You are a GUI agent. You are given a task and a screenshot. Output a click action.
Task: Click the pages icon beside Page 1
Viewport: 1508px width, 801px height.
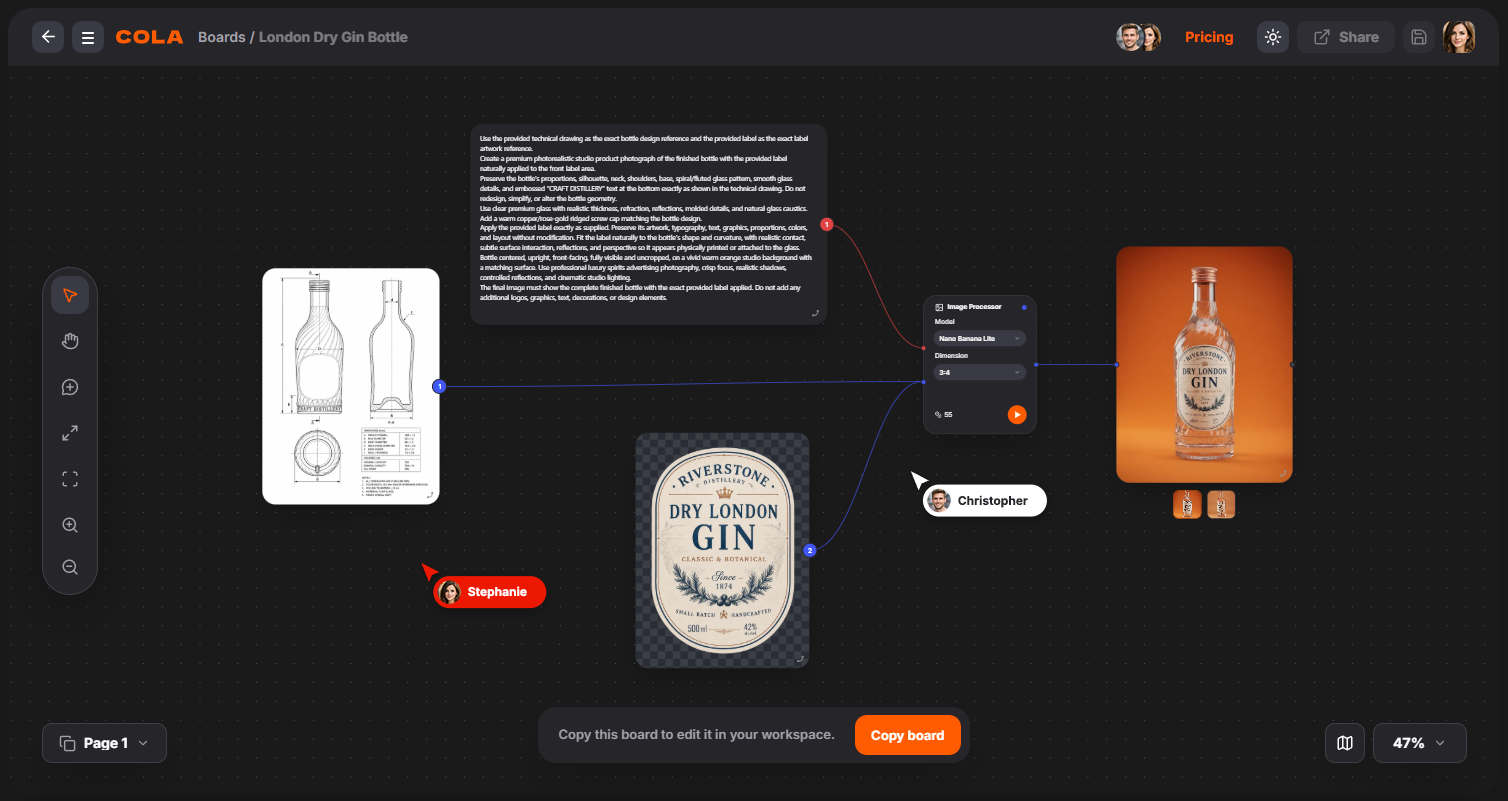click(x=67, y=743)
